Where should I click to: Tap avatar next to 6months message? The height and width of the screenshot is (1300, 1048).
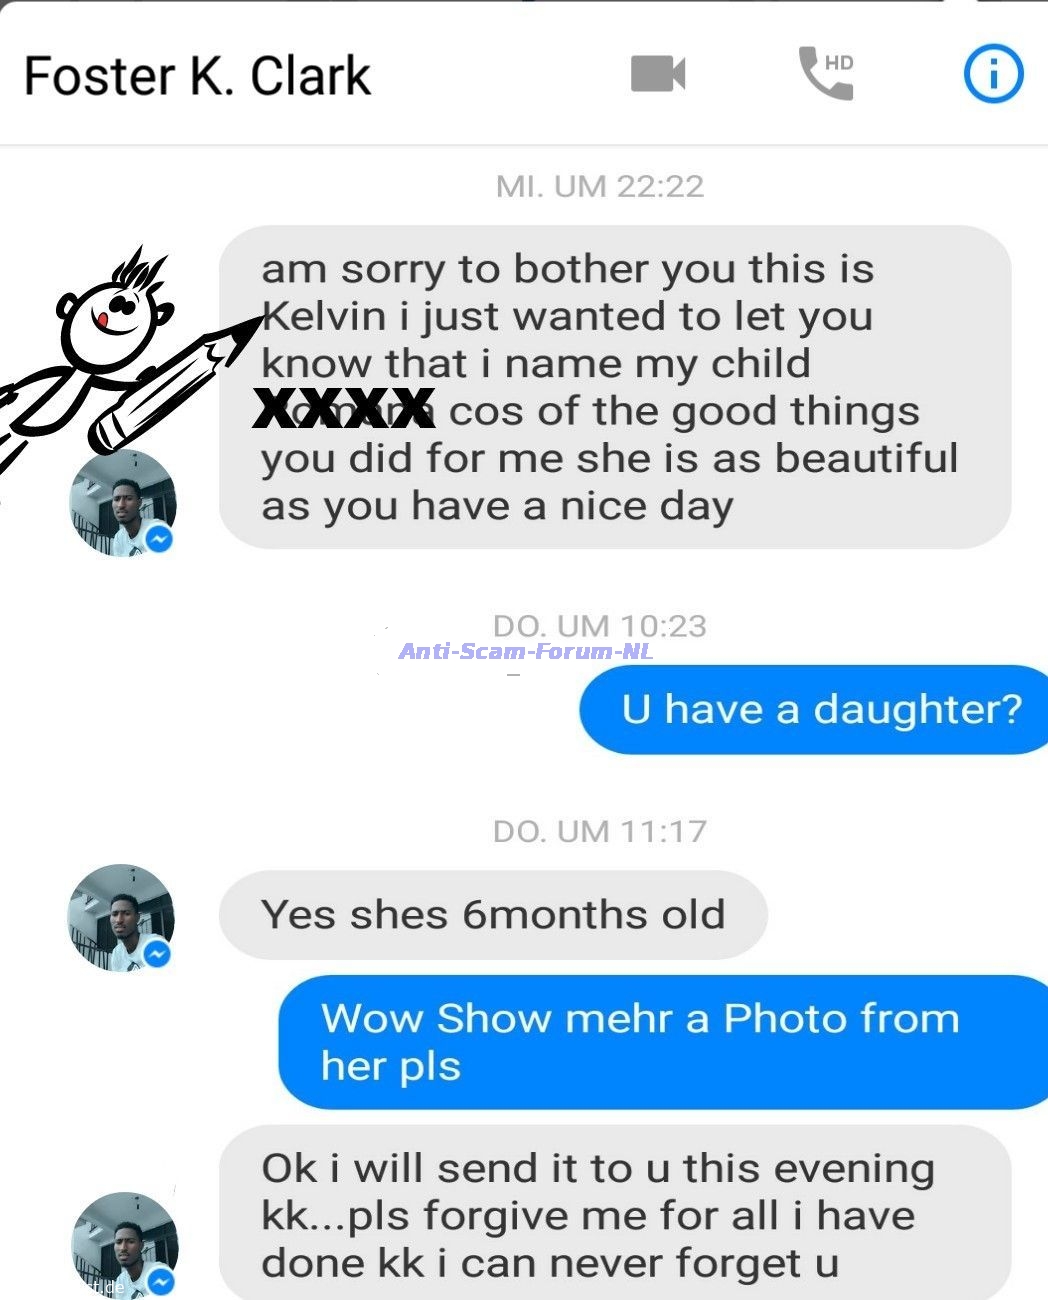(x=121, y=918)
